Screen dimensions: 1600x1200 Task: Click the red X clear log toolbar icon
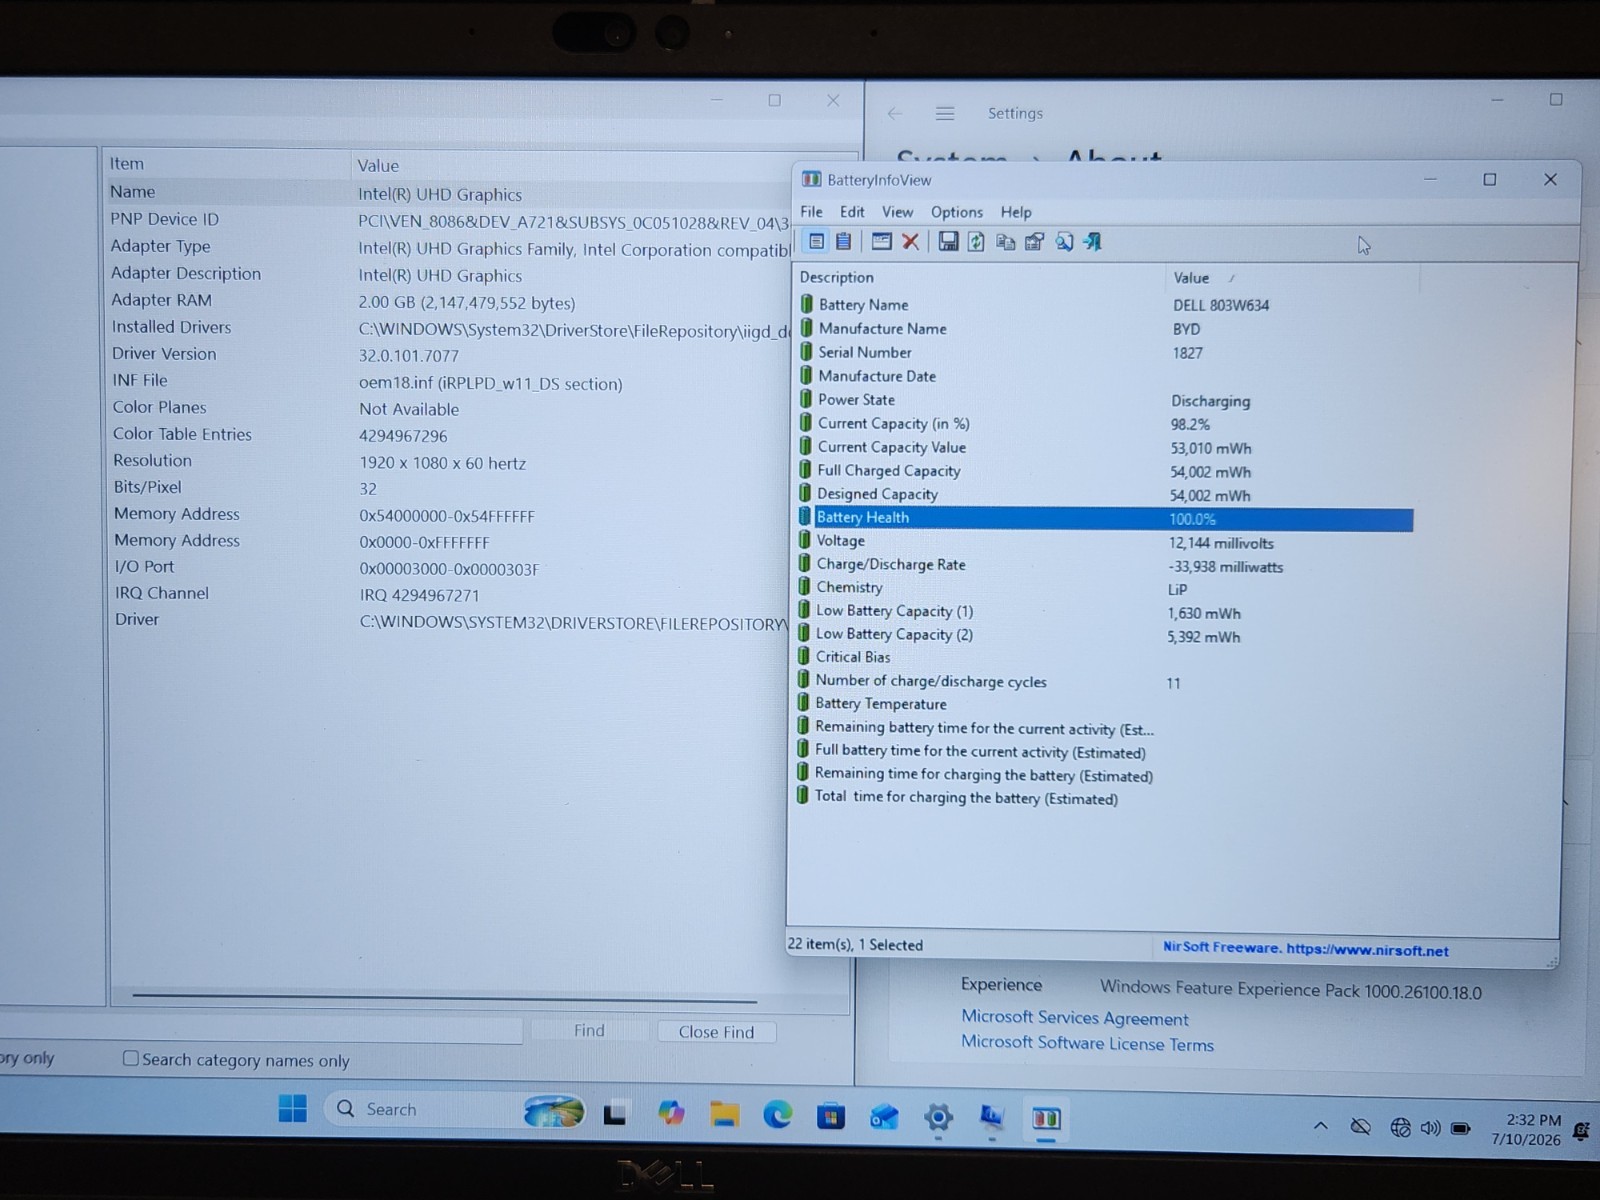coord(910,241)
